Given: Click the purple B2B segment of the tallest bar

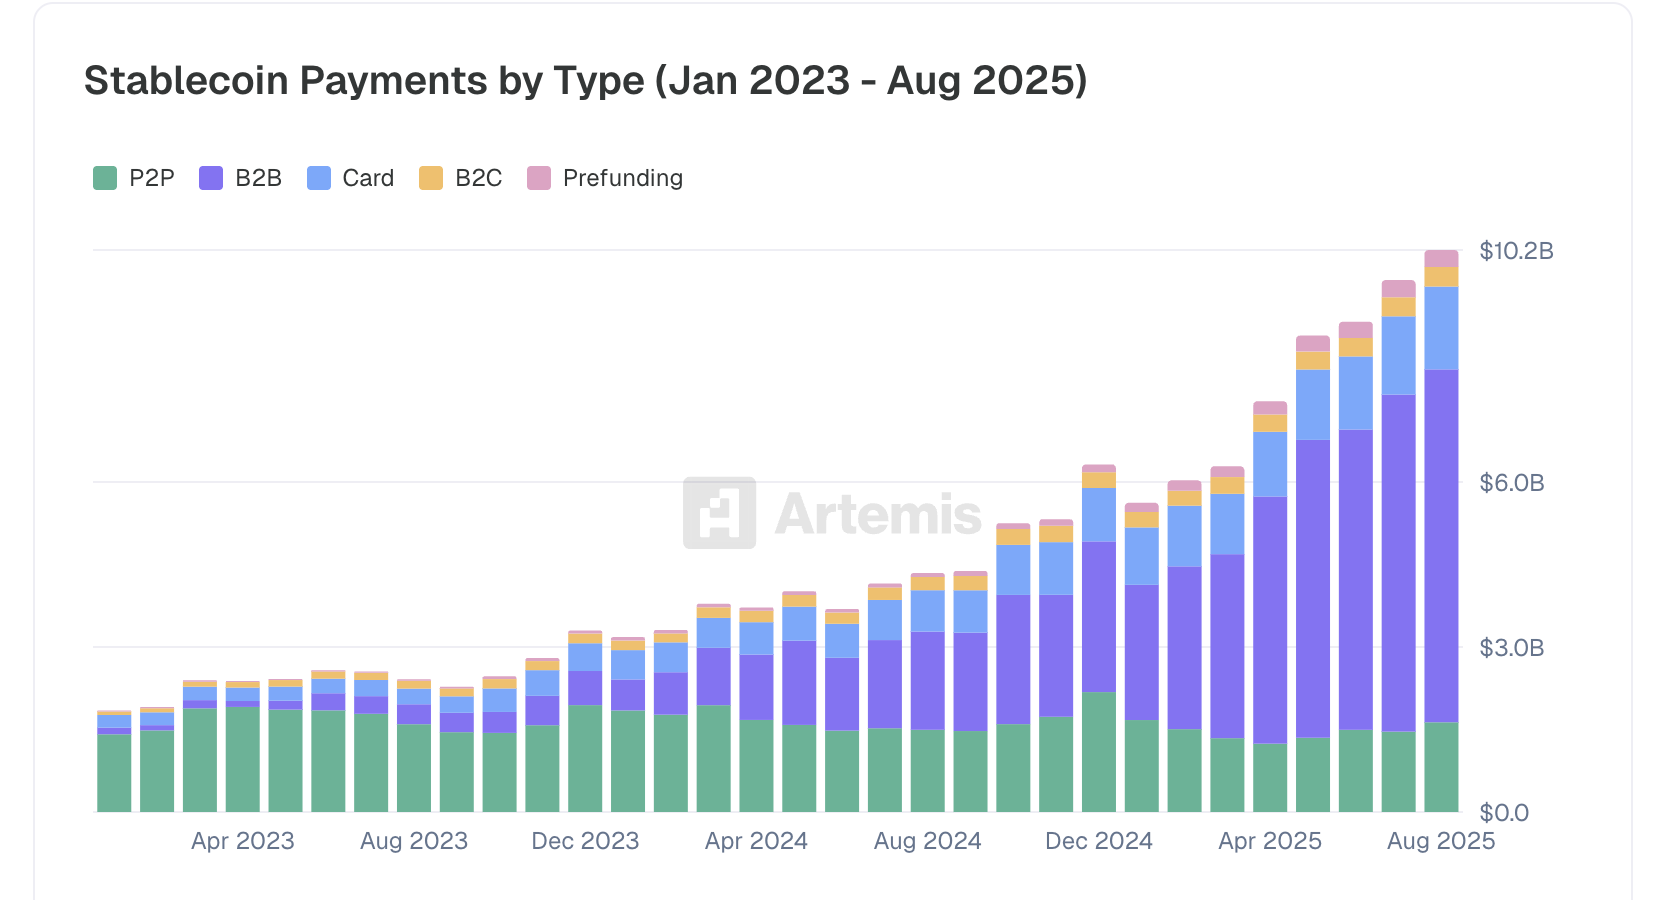Looking at the screenshot, I should (1441, 545).
